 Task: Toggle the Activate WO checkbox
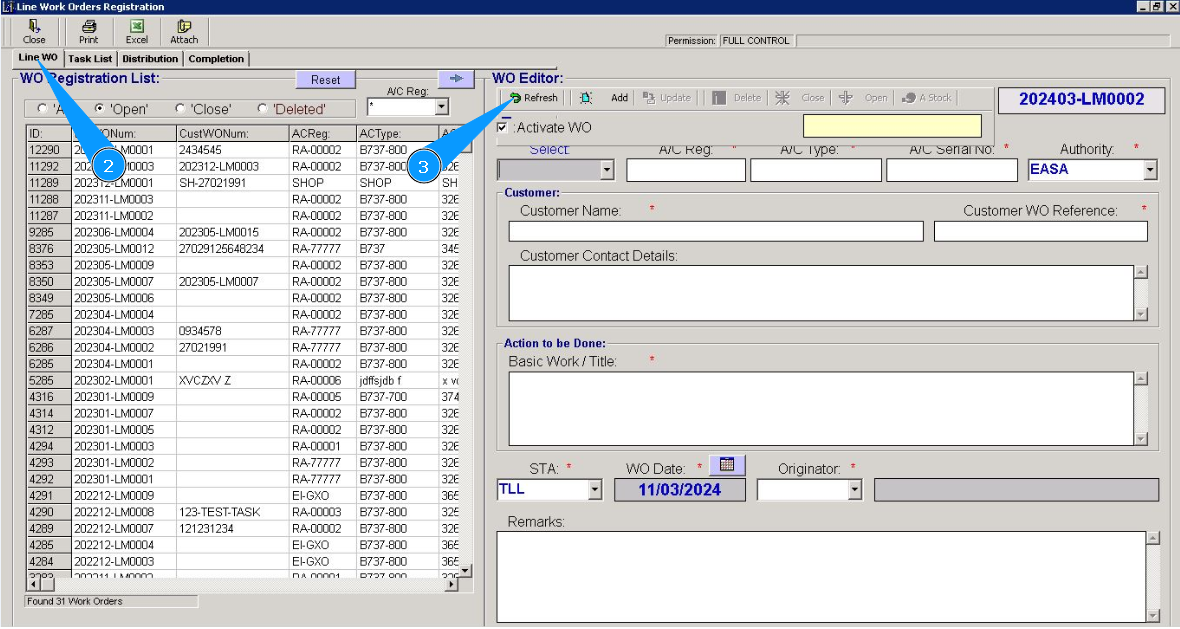tap(502, 127)
